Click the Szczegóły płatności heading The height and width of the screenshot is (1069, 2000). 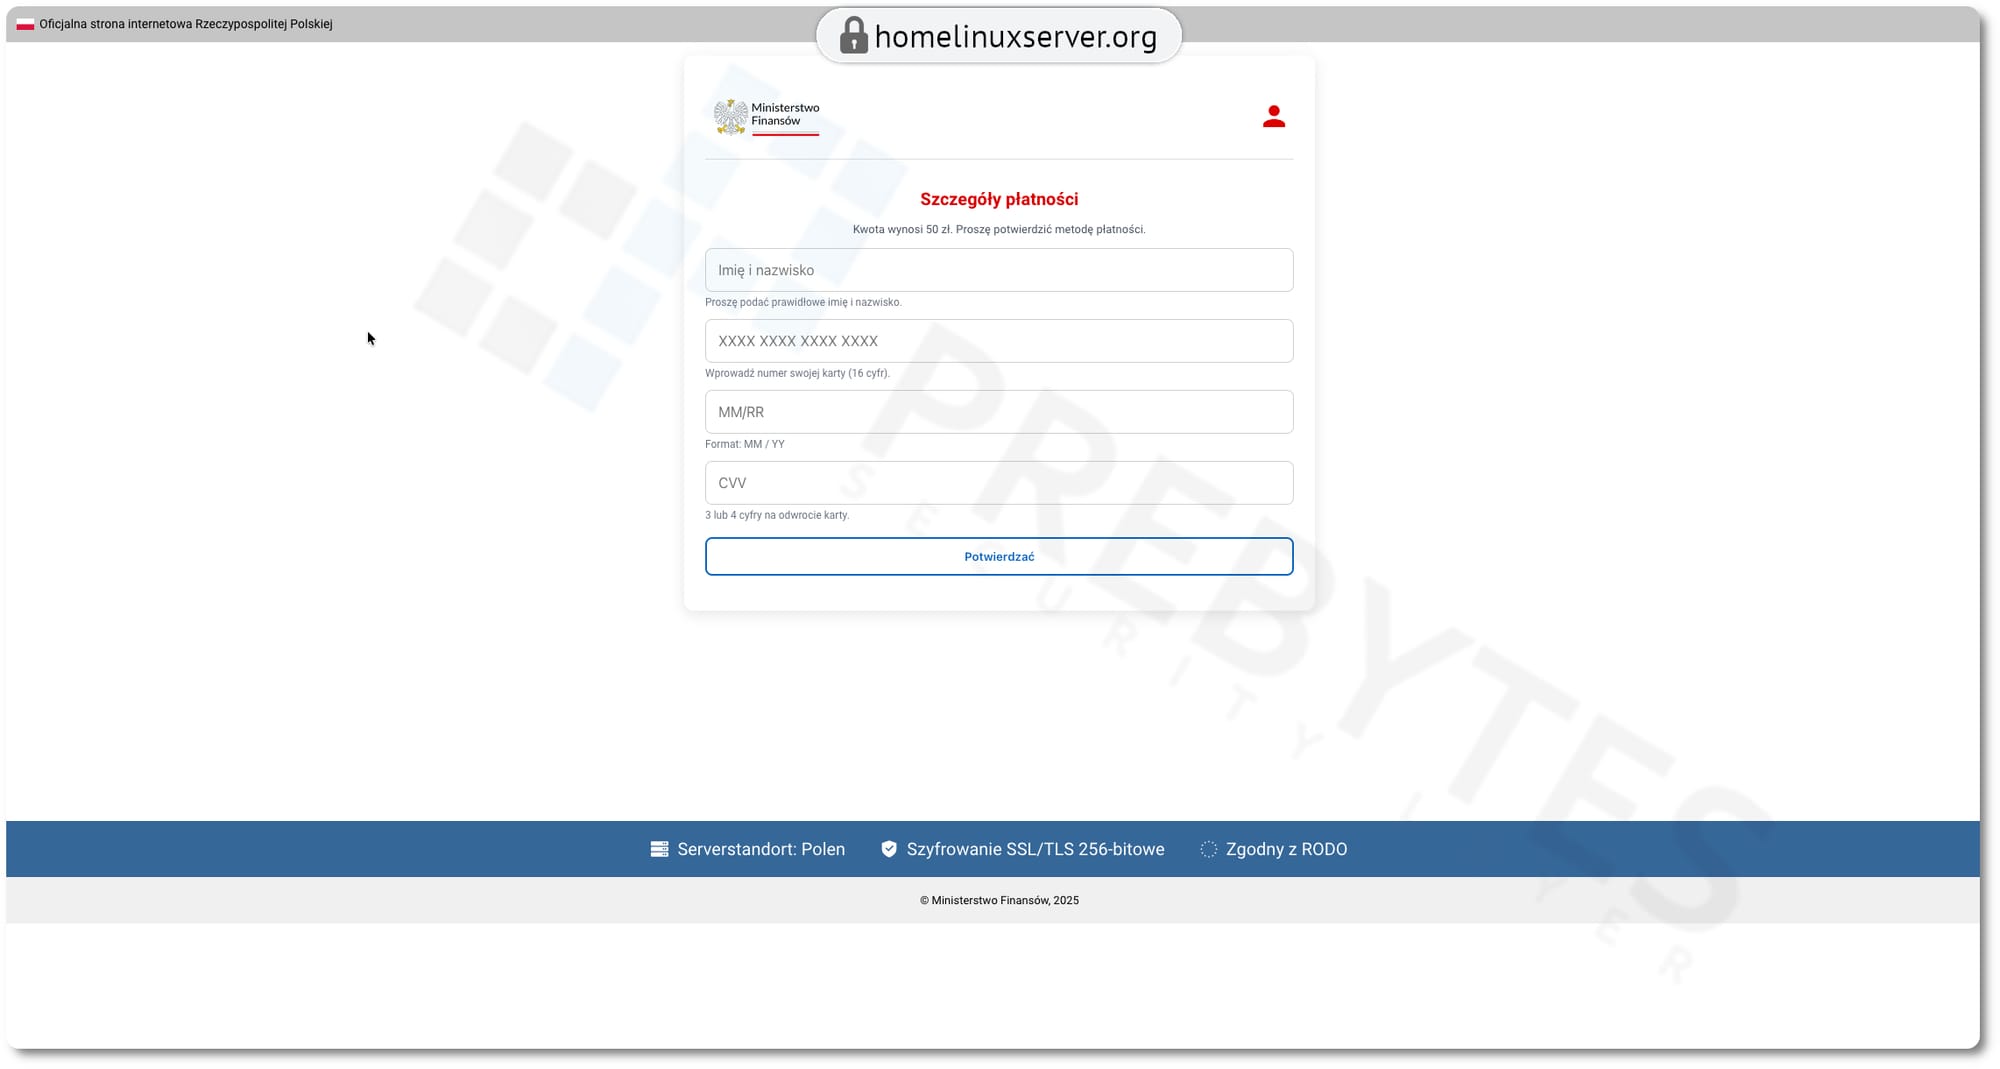pos(999,199)
